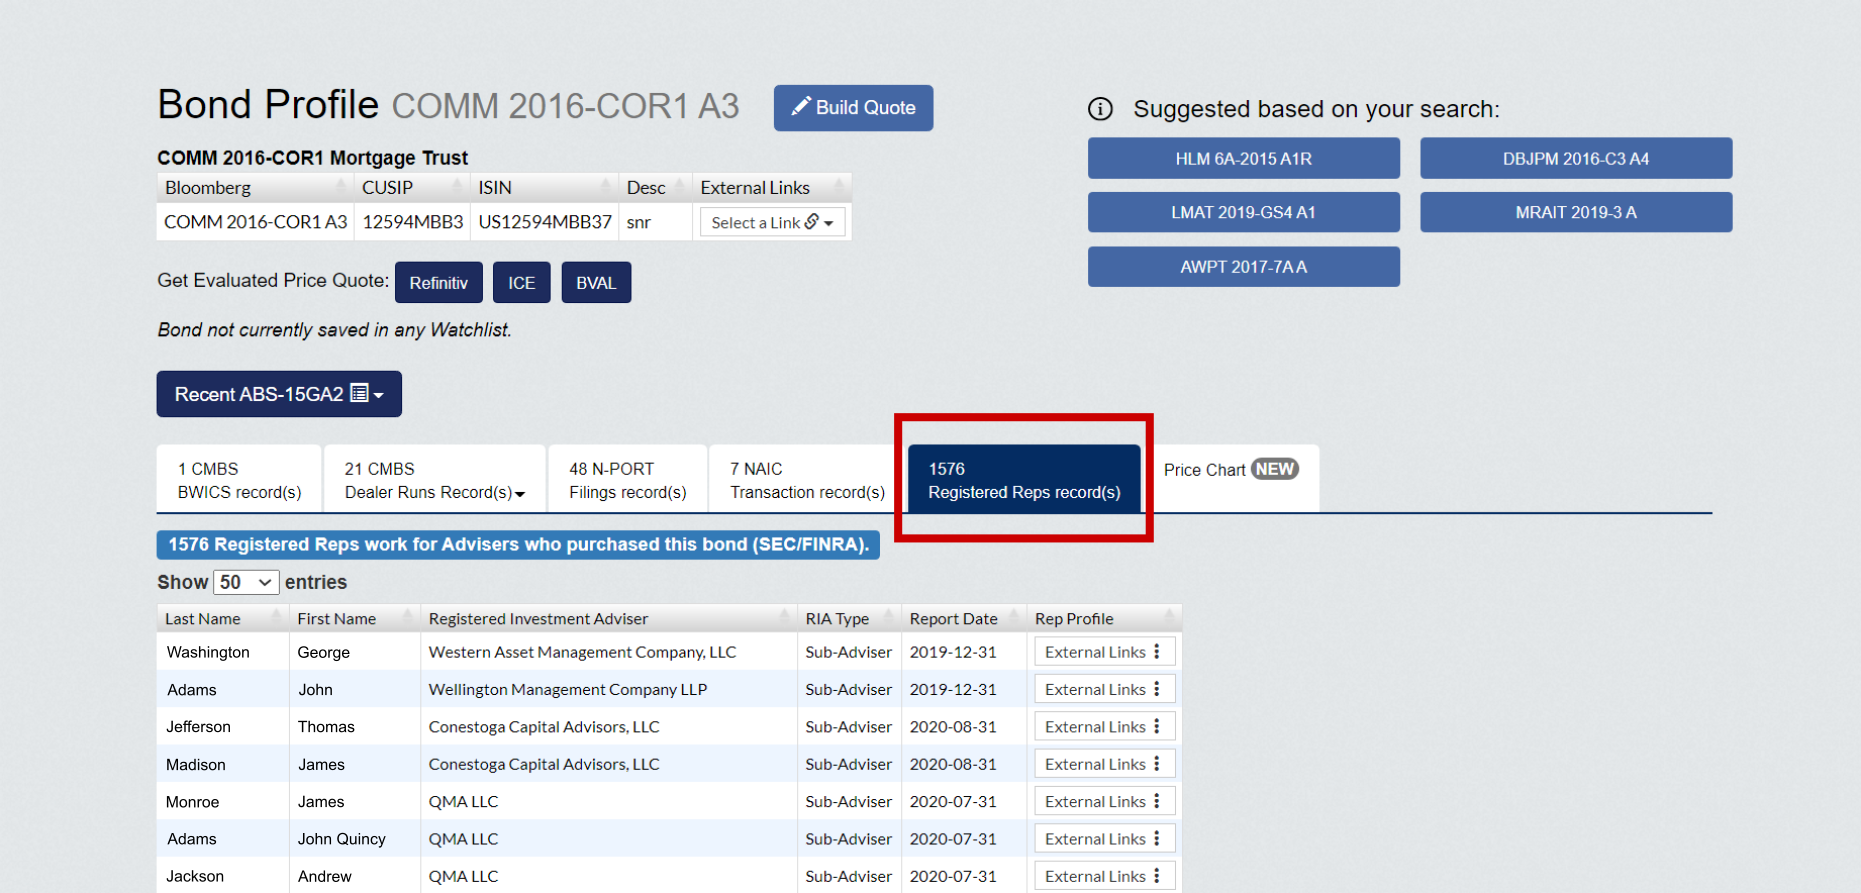Sort table by Report Date column

coord(964,619)
